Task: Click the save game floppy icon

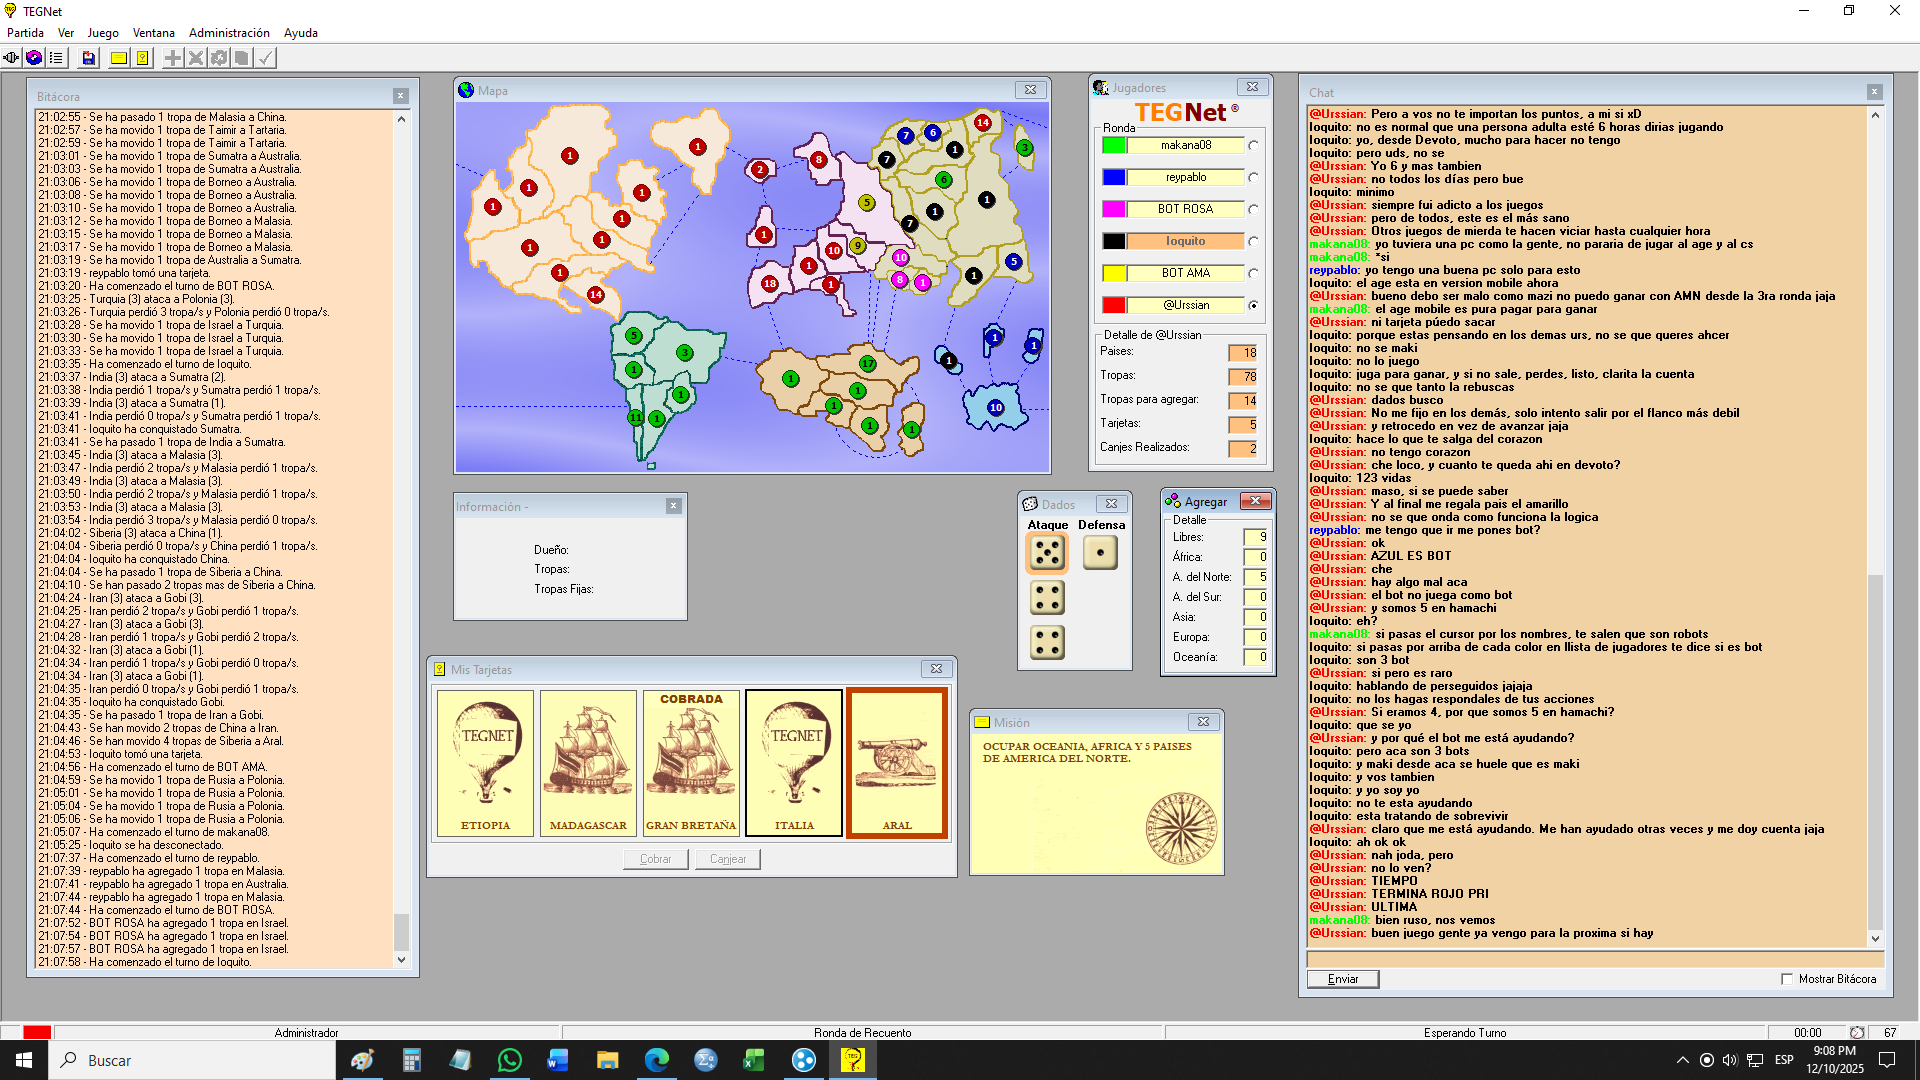Action: point(88,58)
